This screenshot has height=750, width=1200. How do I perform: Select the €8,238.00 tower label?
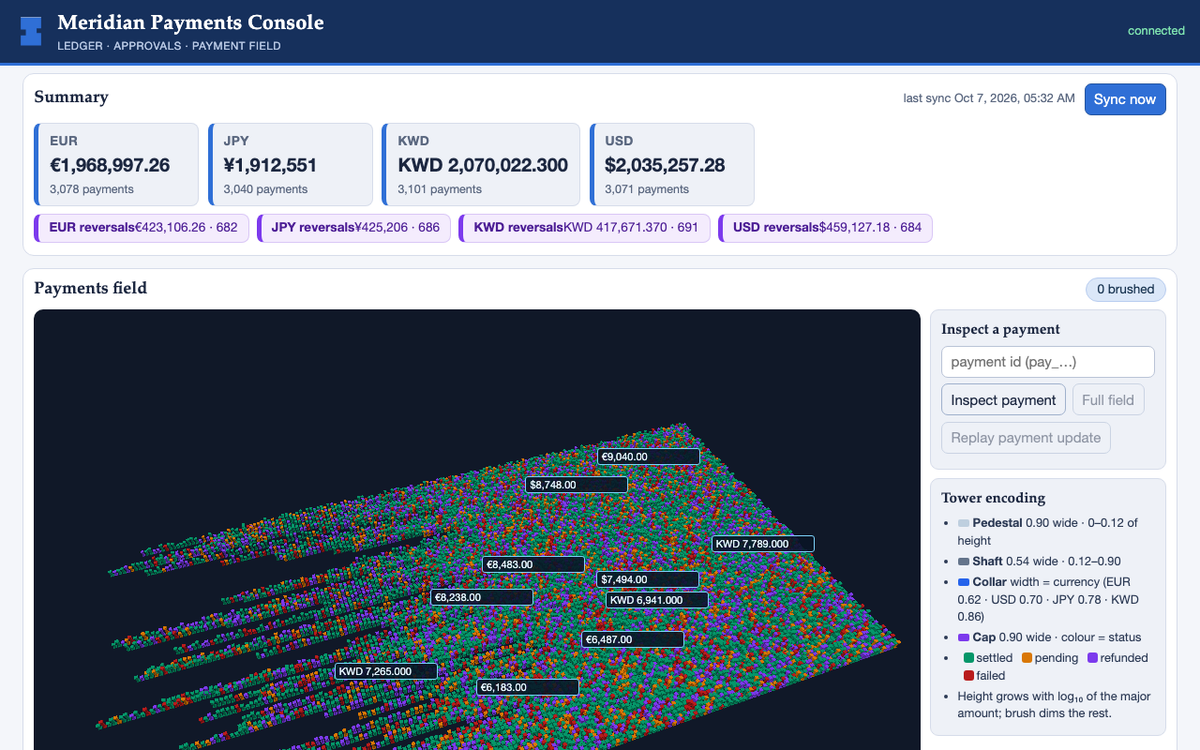tap(481, 597)
